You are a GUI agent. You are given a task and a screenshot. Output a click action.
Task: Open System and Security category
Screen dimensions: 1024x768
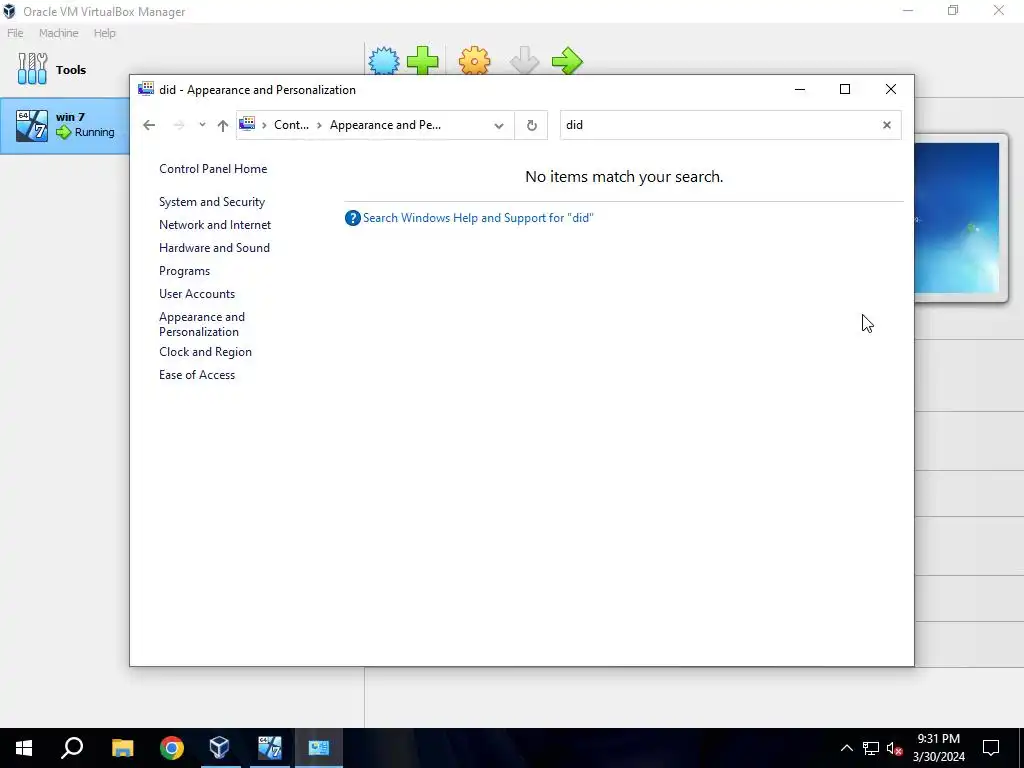[212, 202]
